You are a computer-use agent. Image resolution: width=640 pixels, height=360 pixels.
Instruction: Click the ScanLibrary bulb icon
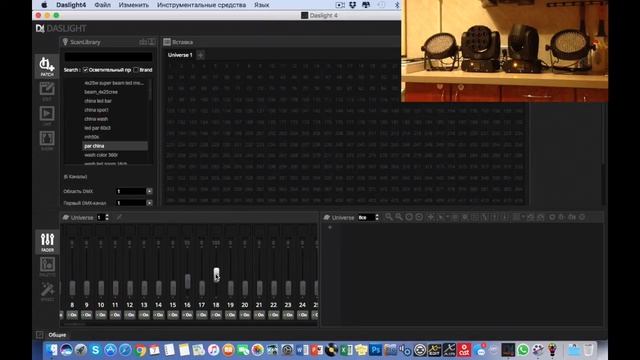tap(65, 42)
